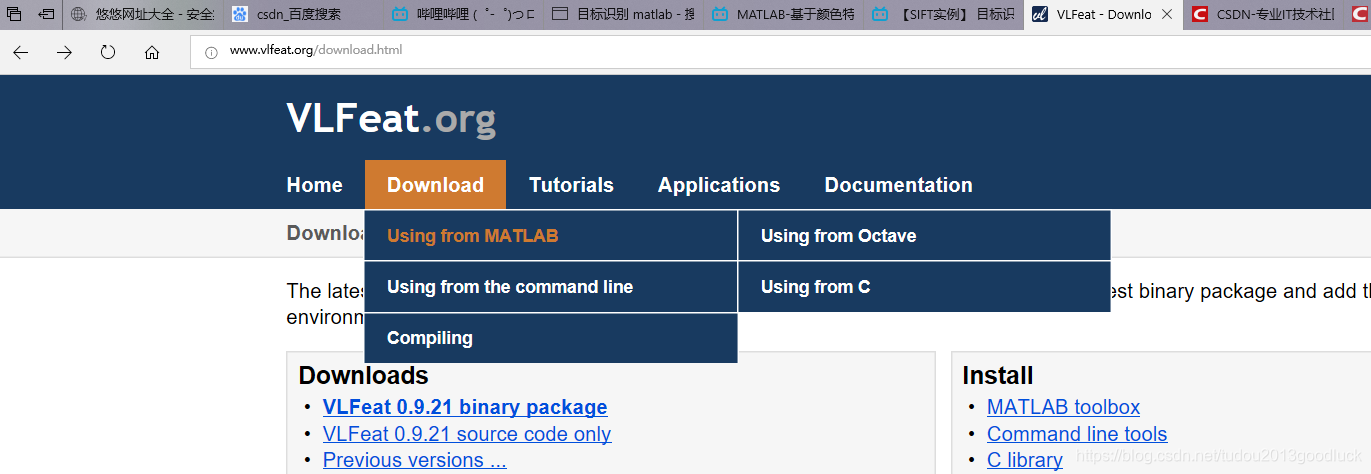The width and height of the screenshot is (1371, 474).
Task: Select Using from C submenu entry
Action: 924,287
